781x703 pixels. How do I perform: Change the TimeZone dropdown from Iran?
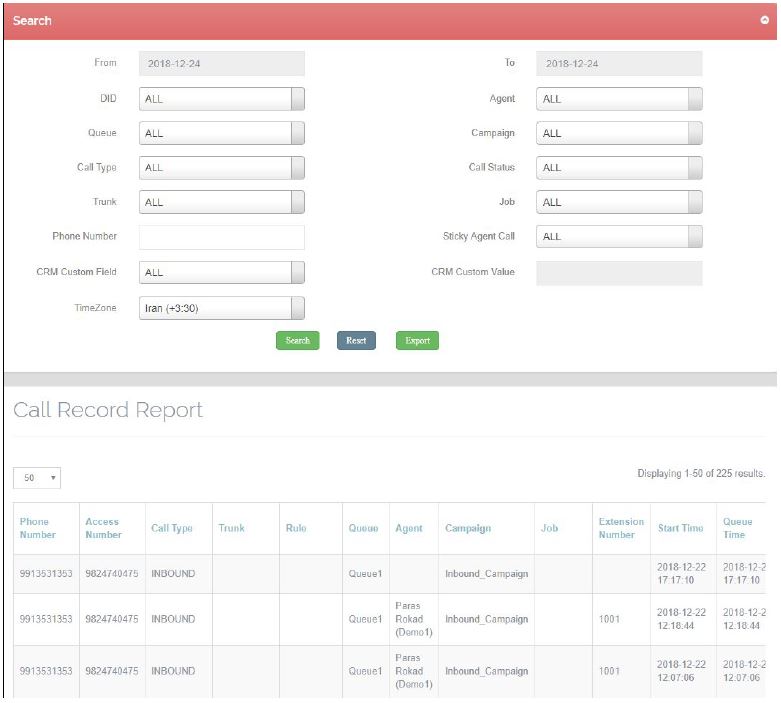[221, 308]
